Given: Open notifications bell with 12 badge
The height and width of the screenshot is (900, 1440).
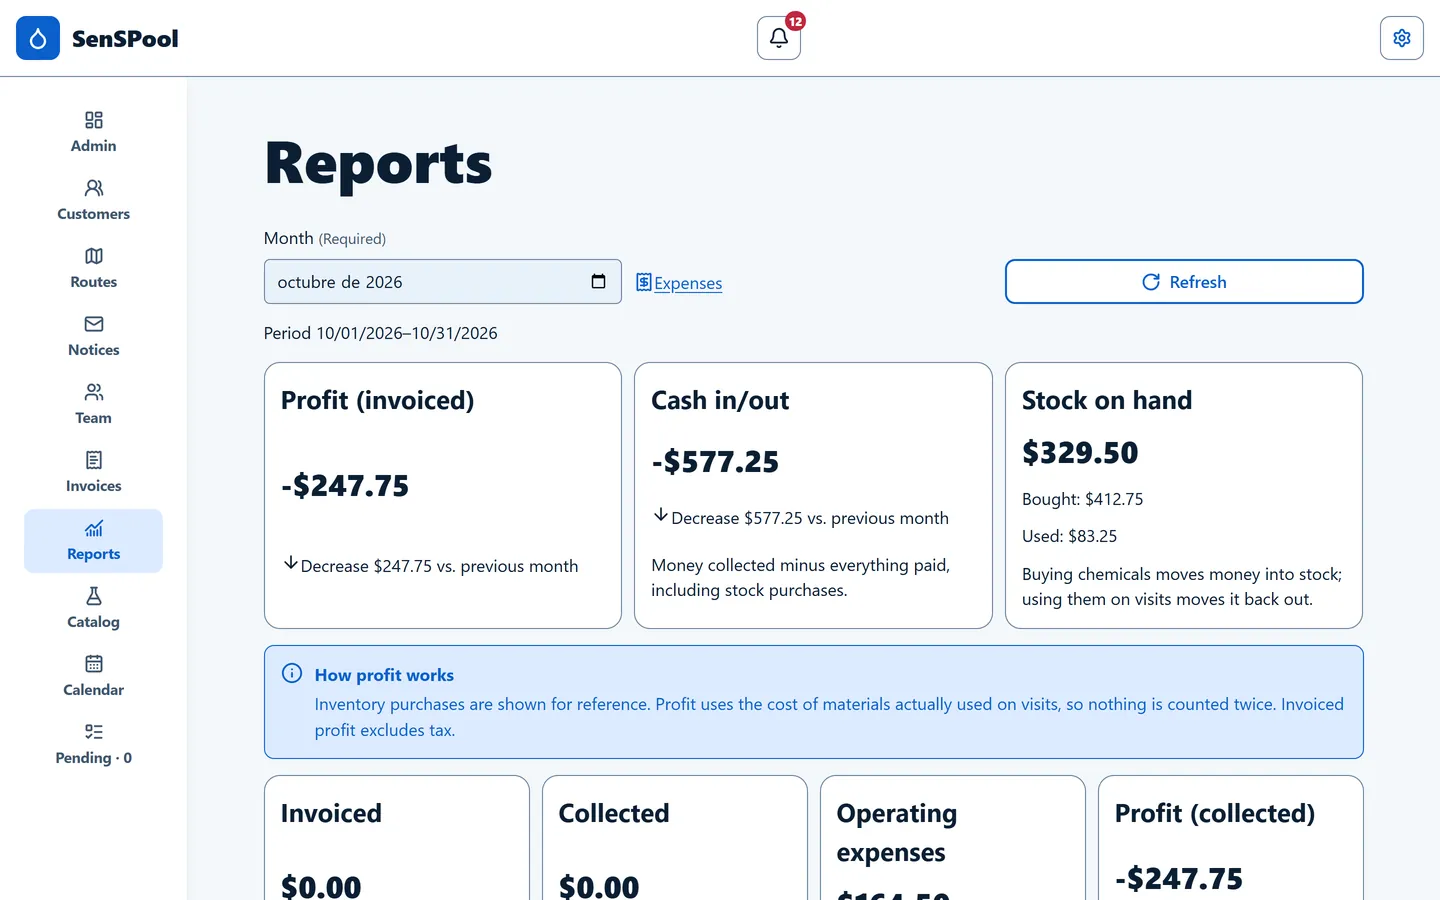Looking at the screenshot, I should tap(779, 38).
